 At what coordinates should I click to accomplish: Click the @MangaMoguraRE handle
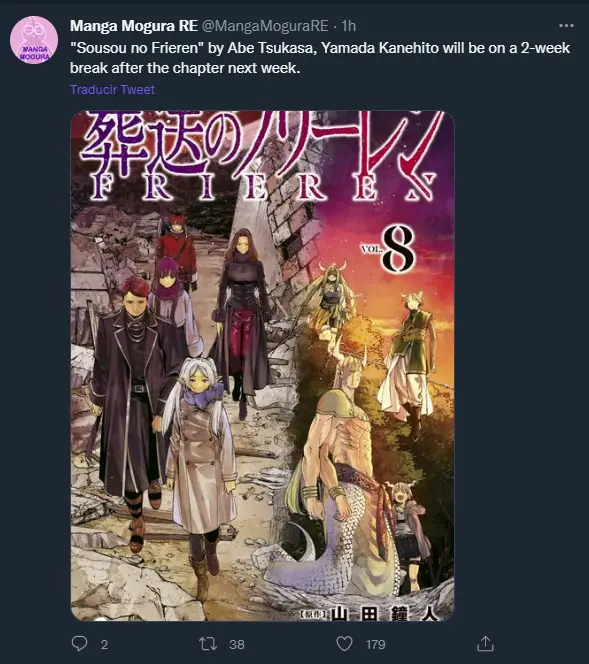click(265, 26)
